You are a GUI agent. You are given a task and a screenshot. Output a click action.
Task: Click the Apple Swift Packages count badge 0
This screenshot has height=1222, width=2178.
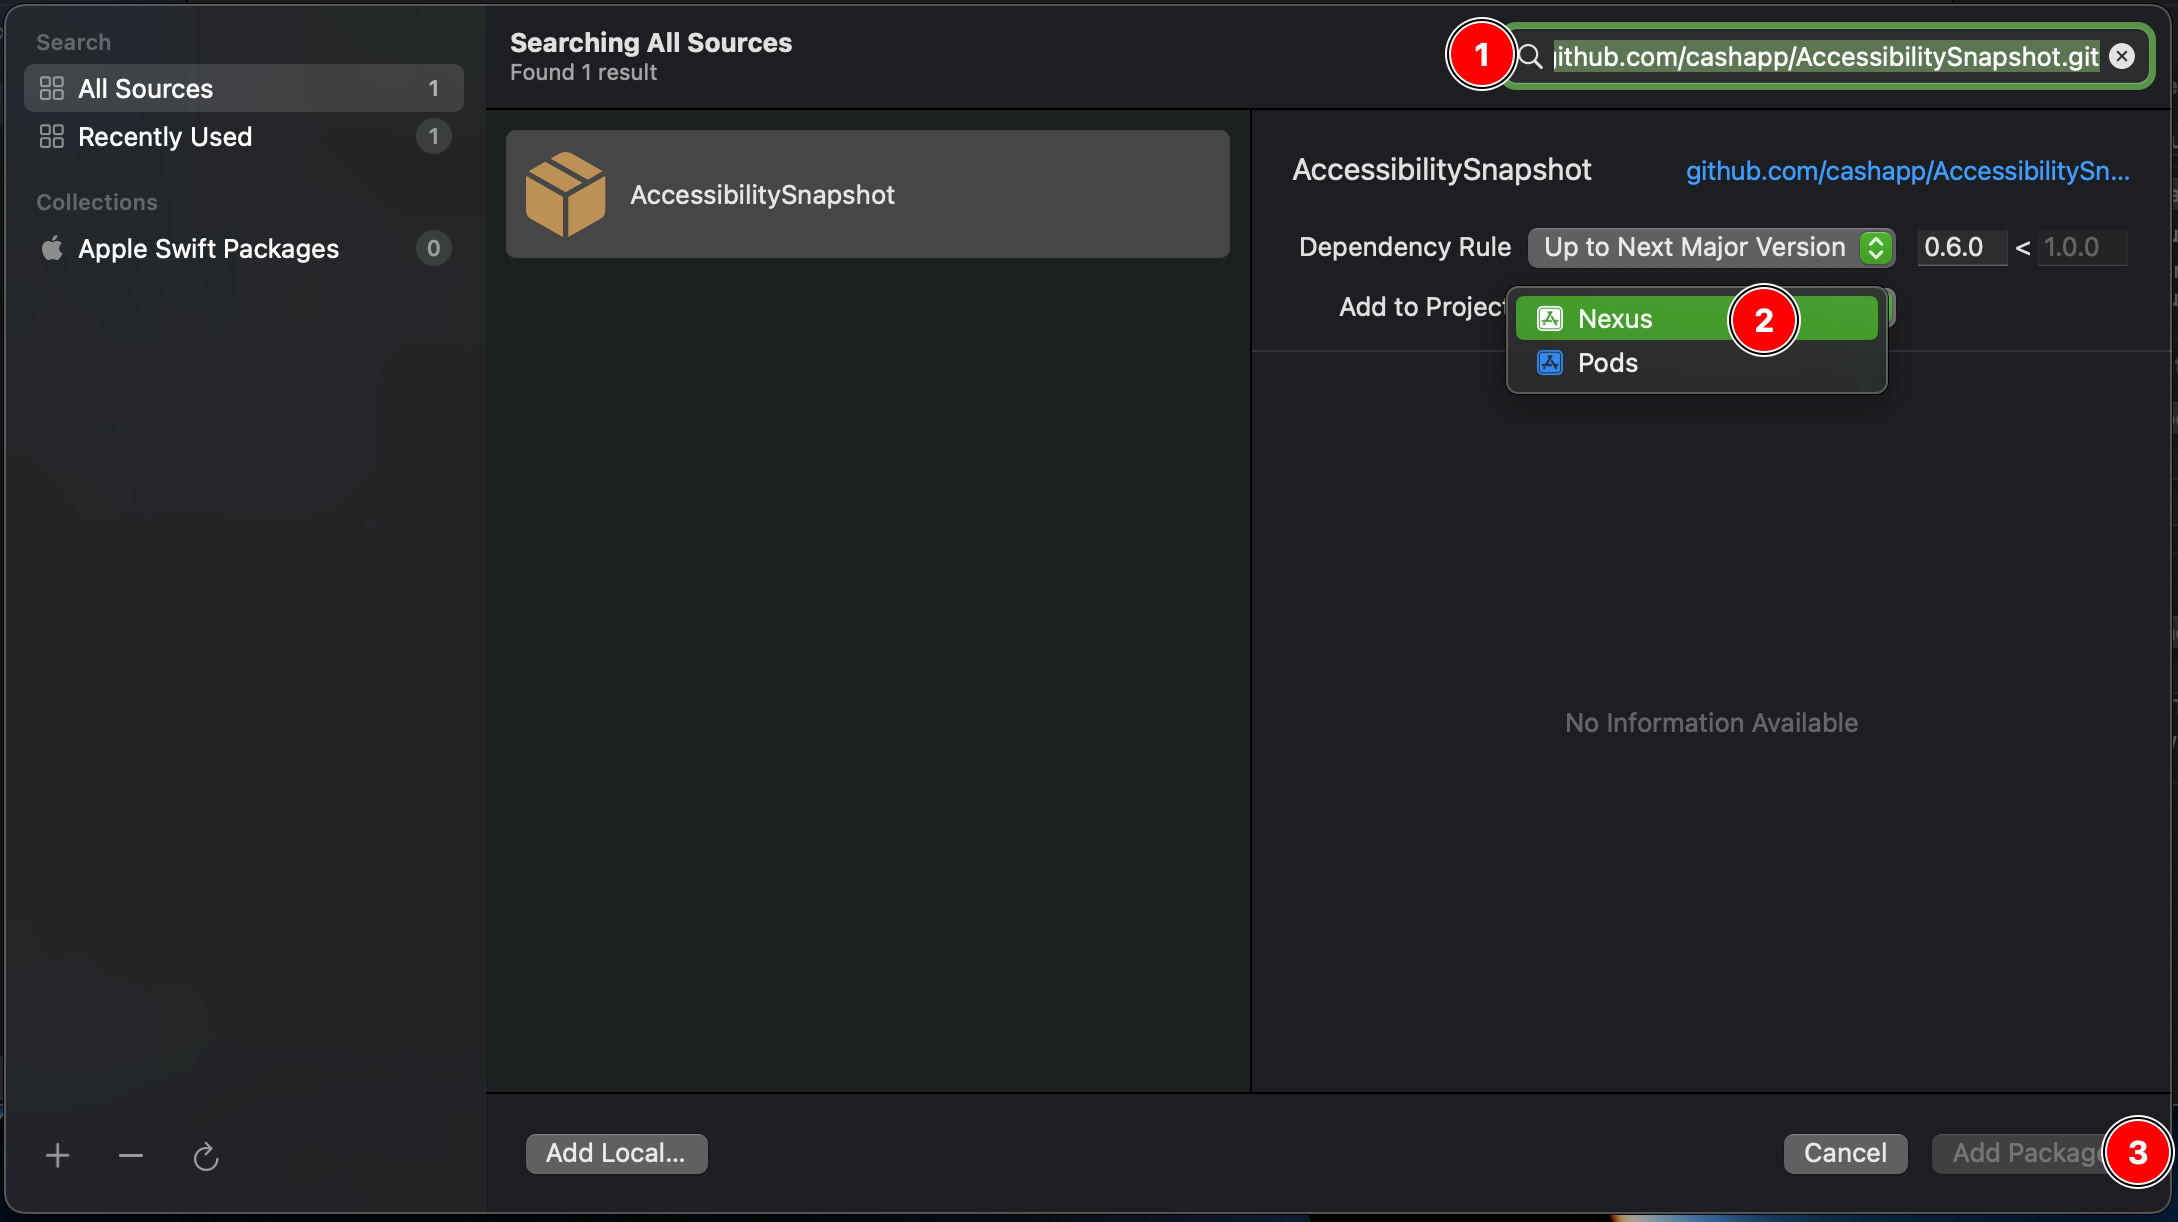point(433,248)
